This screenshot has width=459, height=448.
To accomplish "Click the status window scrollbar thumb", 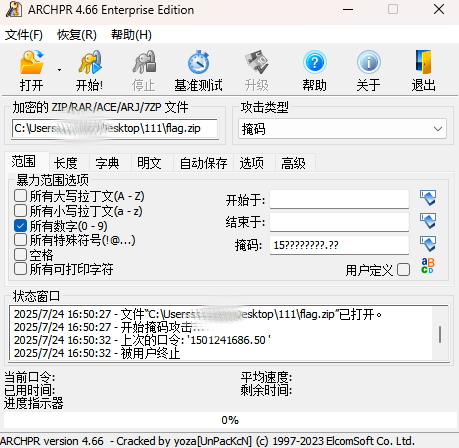I will coord(440,334).
